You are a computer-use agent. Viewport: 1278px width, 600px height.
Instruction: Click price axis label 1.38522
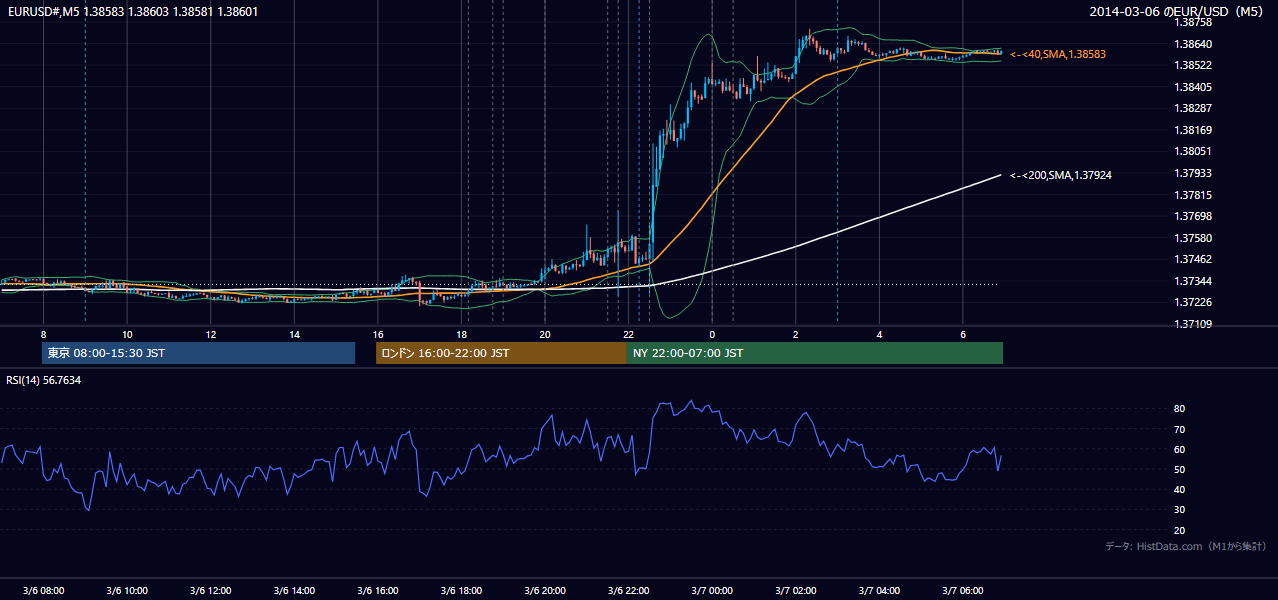pyautogui.click(x=1192, y=65)
